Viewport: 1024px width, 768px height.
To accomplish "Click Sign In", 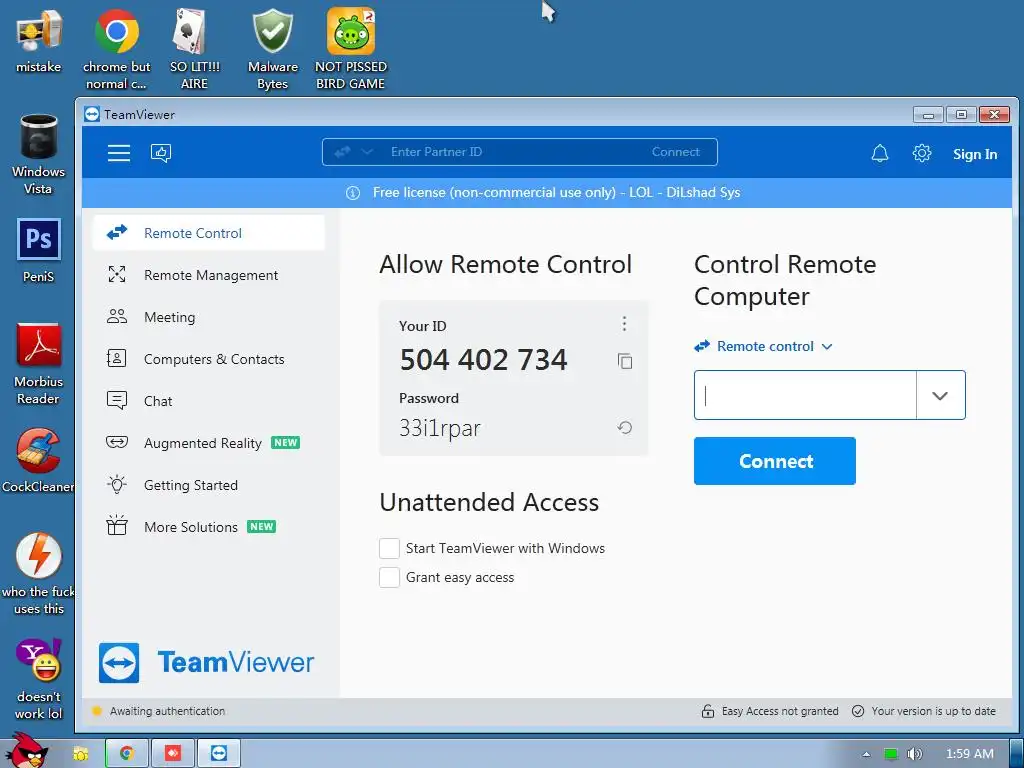I will point(974,154).
